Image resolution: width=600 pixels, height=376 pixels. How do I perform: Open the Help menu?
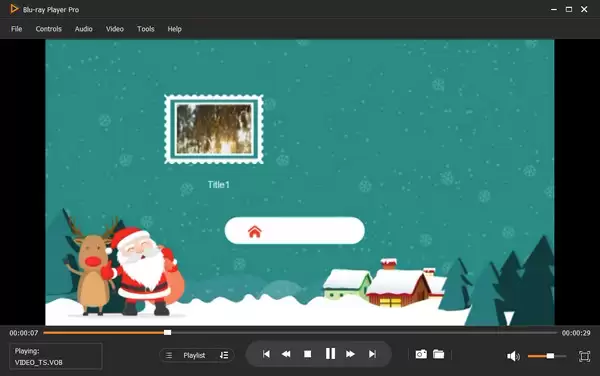174,29
